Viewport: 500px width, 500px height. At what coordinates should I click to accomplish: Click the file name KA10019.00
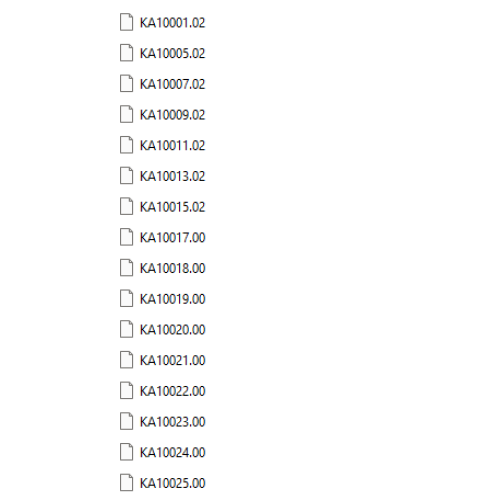(172, 299)
